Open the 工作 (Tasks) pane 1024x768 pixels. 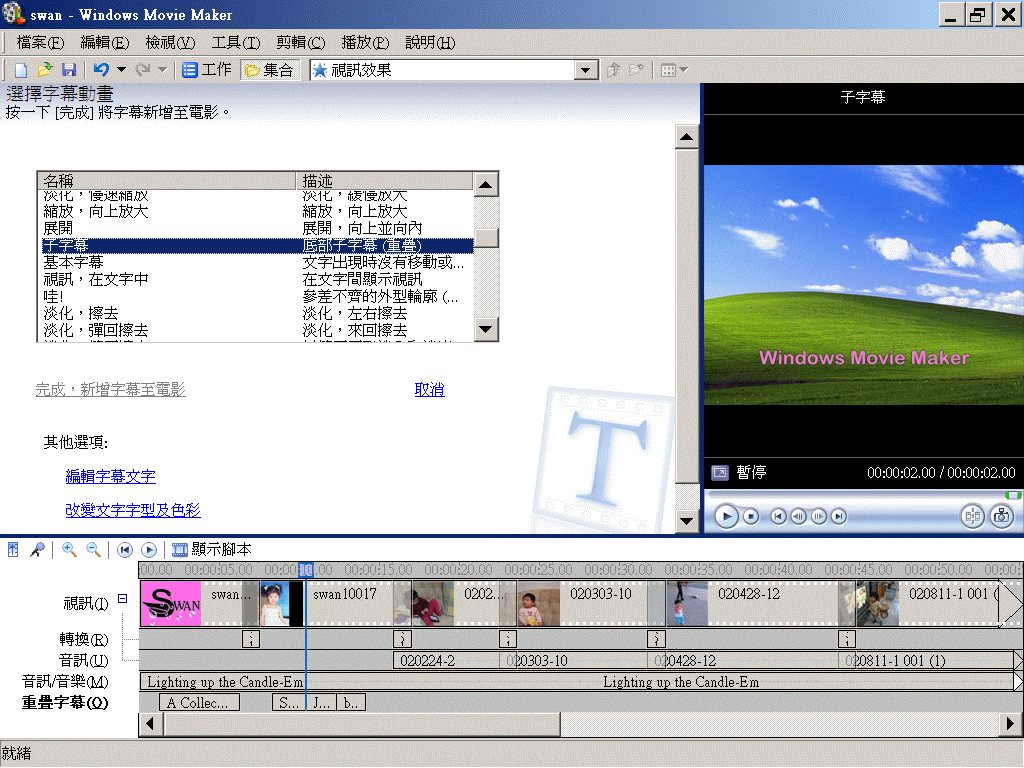[x=206, y=69]
